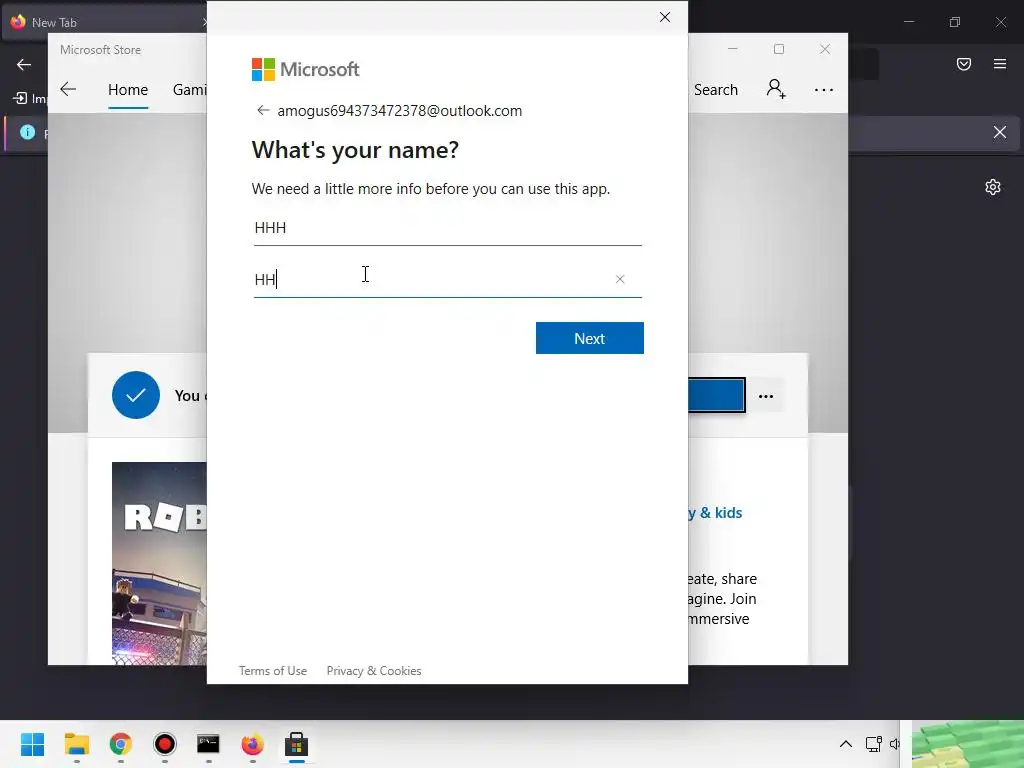Screen dimensions: 1024x768
Task: Show hidden system tray icons
Action: pyautogui.click(x=845, y=744)
